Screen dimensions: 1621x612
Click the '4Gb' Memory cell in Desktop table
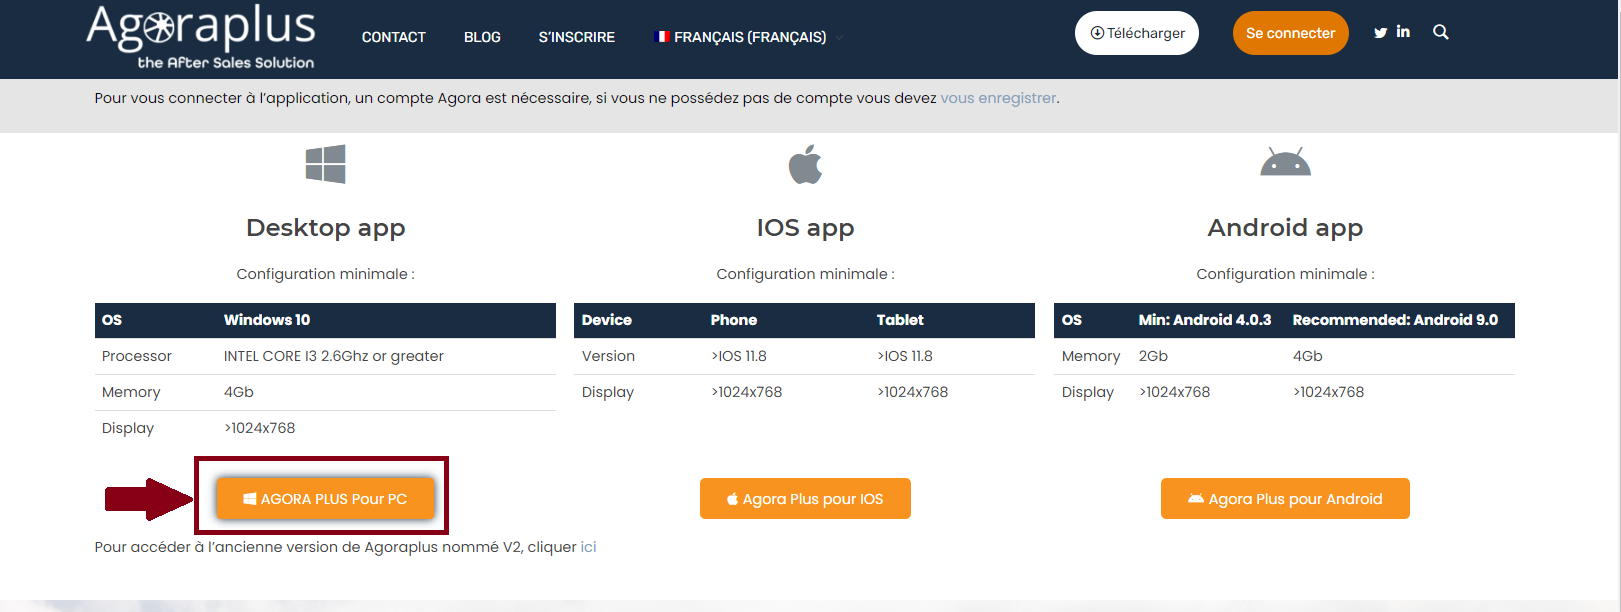click(239, 392)
